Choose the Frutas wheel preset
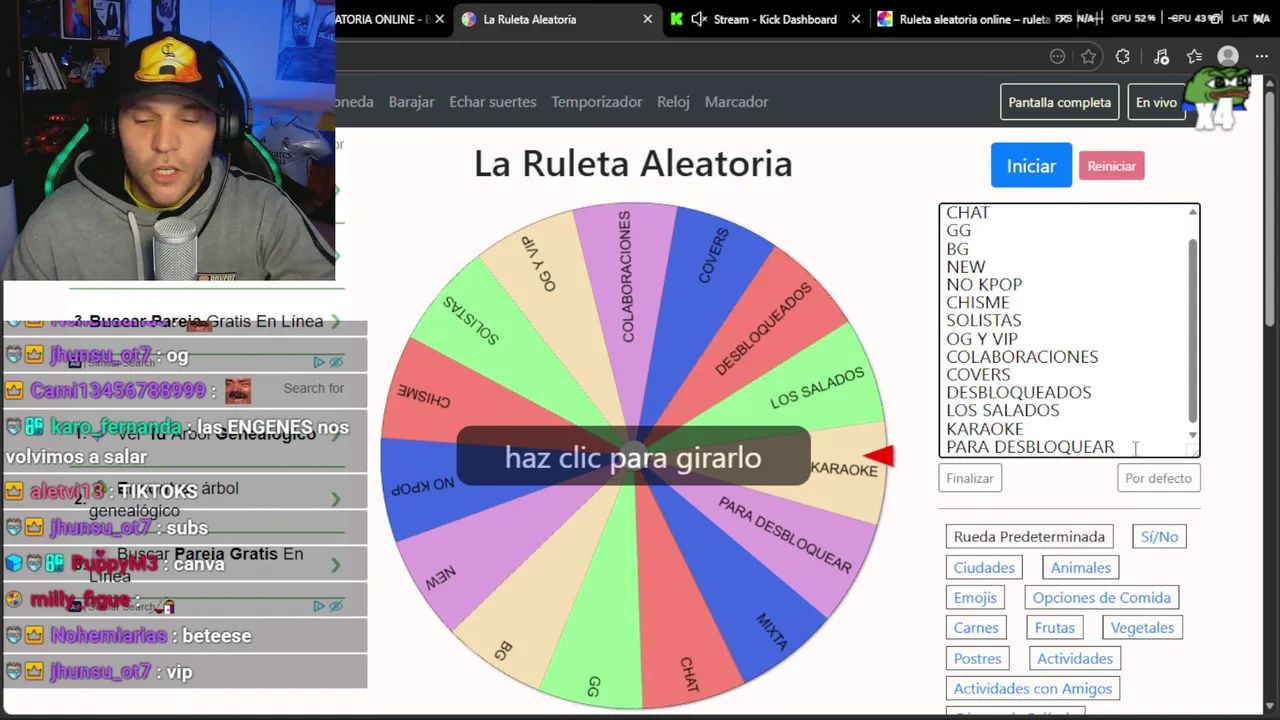 1054,628
